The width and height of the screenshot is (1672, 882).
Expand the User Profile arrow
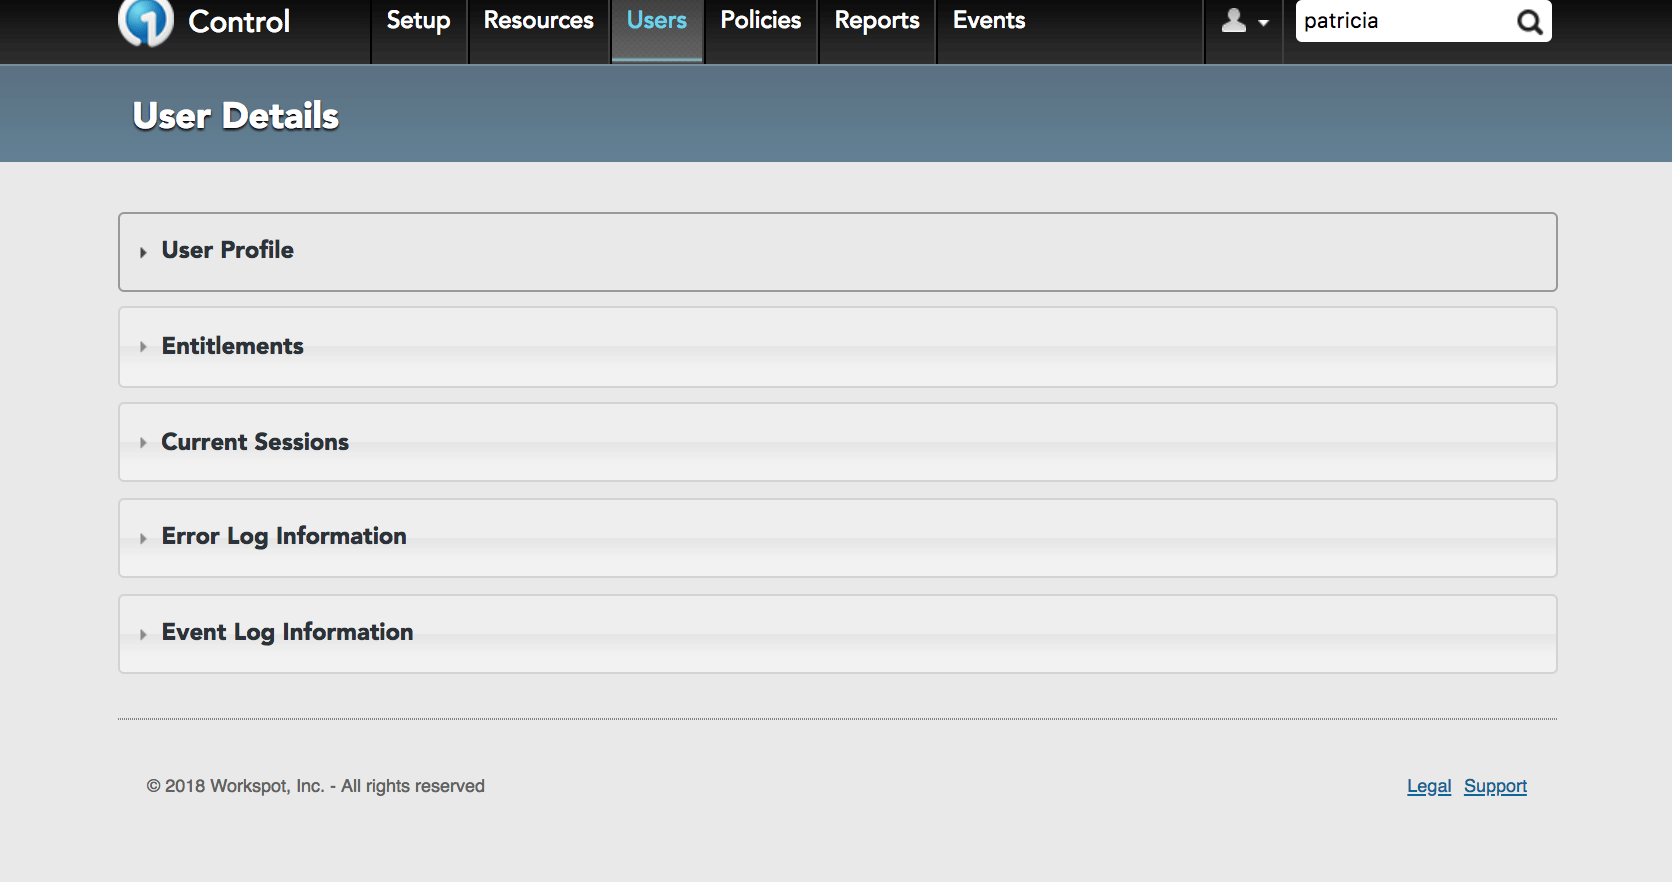click(143, 252)
